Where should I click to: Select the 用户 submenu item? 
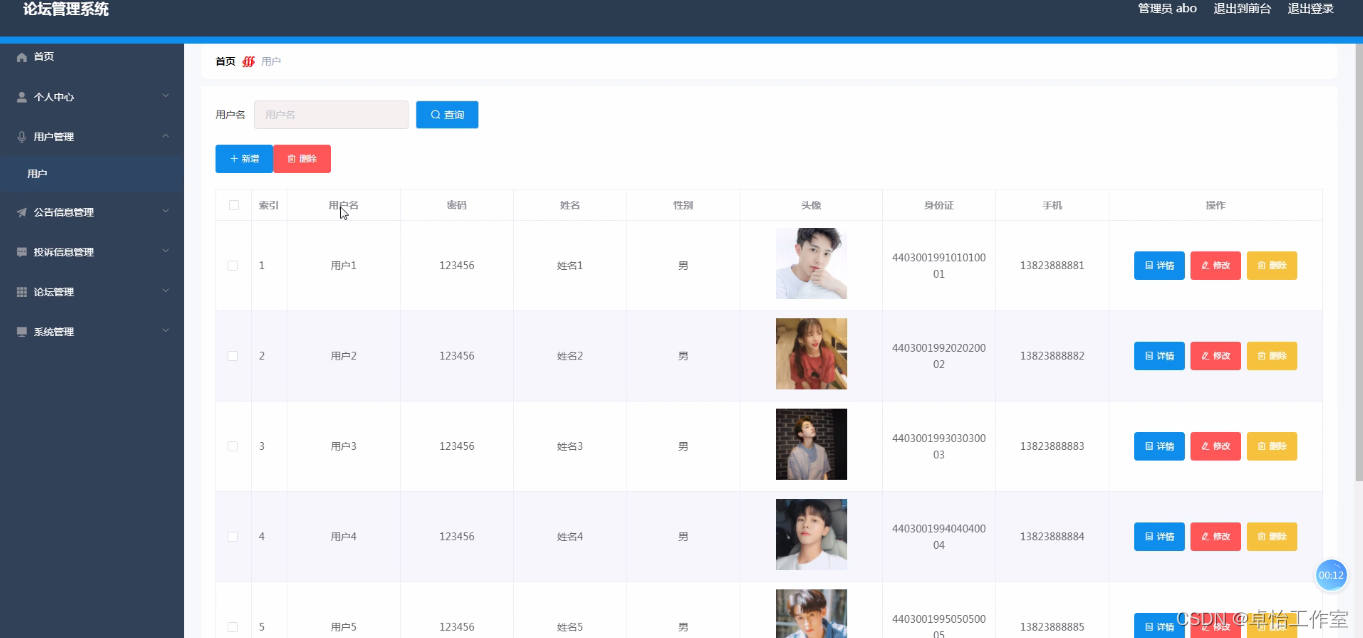92,174
